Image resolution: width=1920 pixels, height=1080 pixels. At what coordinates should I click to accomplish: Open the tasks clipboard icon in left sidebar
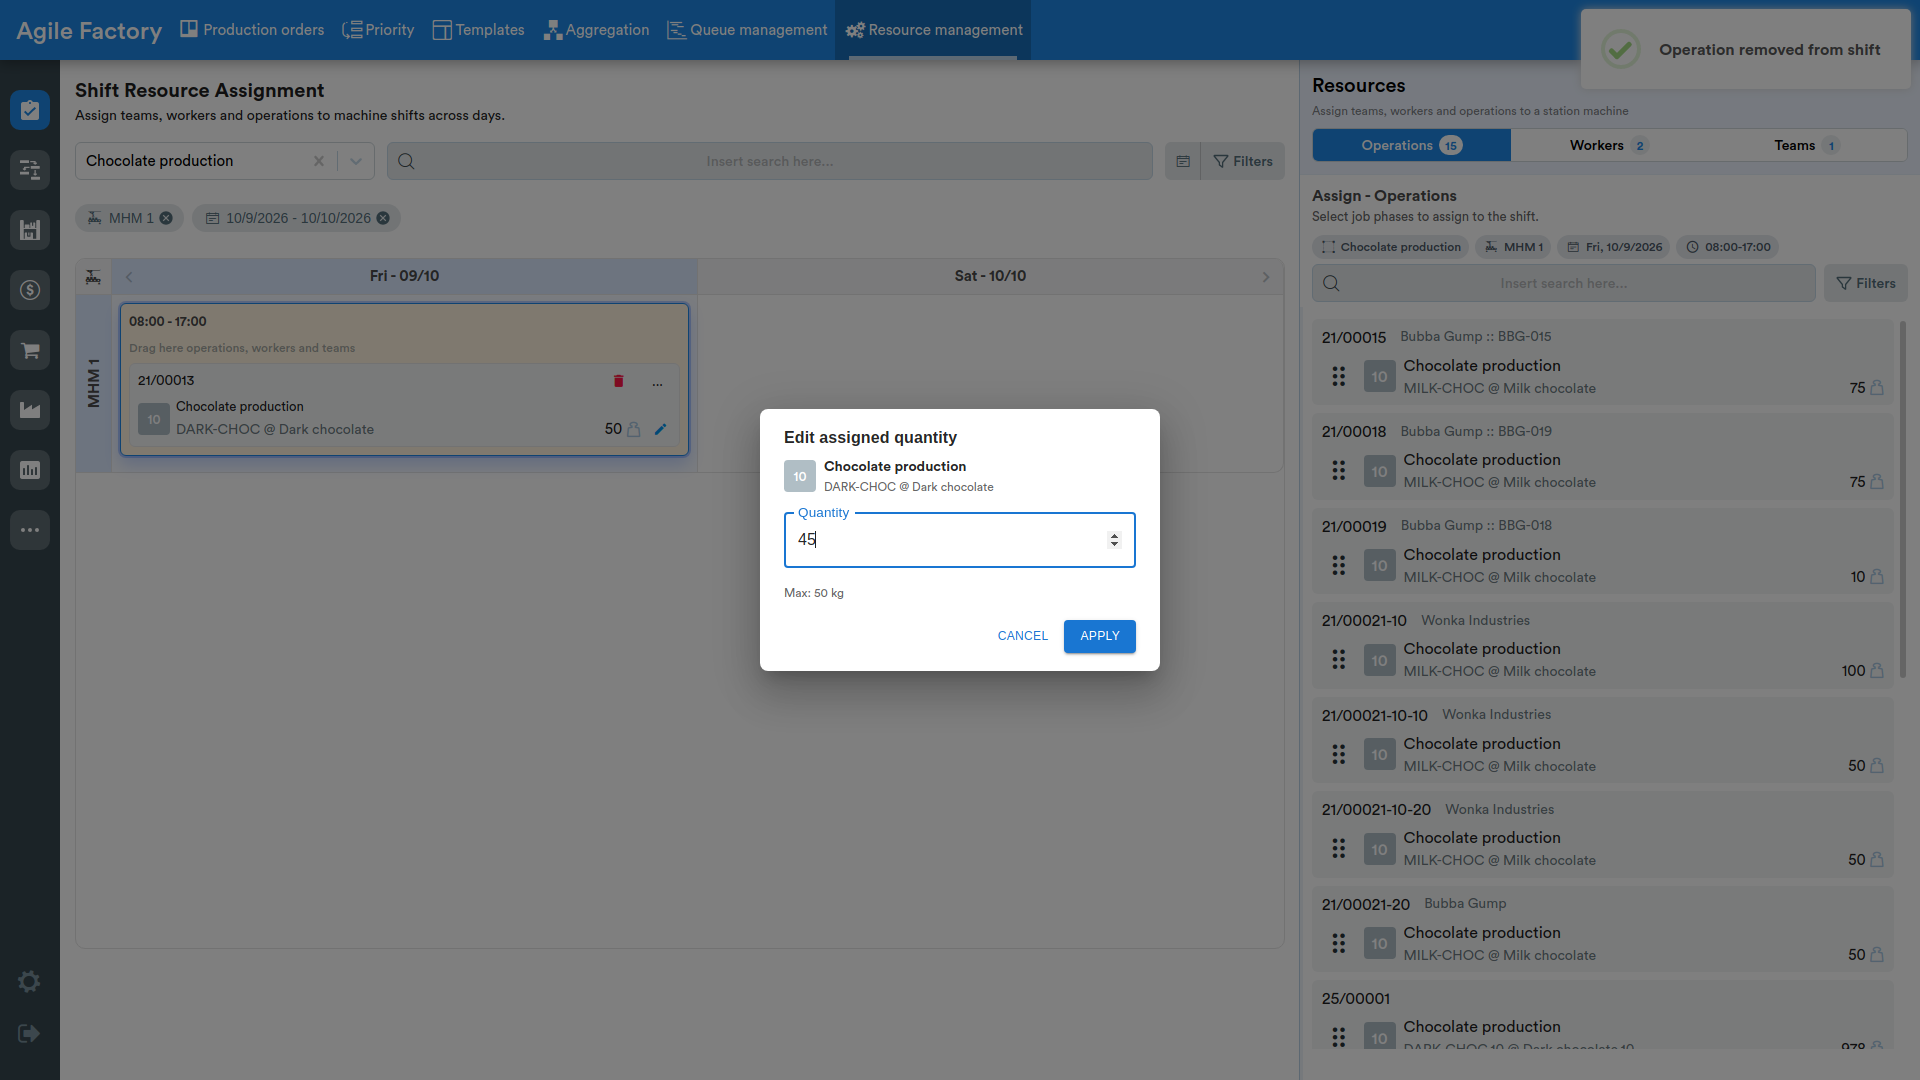click(x=30, y=110)
